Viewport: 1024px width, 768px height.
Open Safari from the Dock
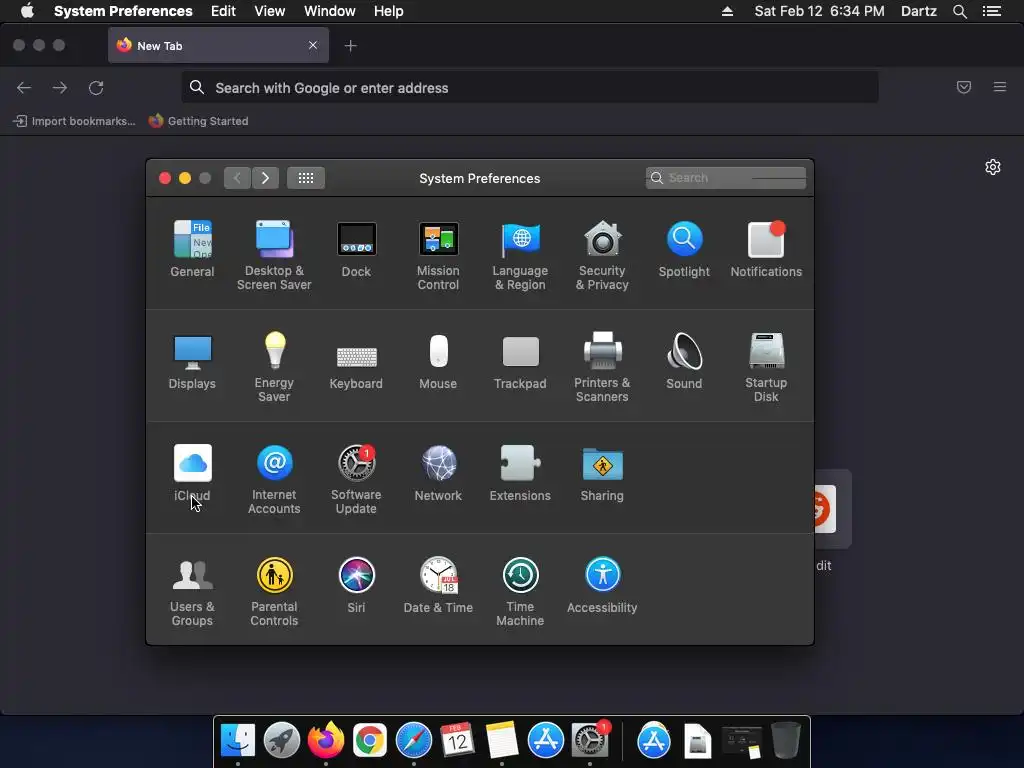413,741
